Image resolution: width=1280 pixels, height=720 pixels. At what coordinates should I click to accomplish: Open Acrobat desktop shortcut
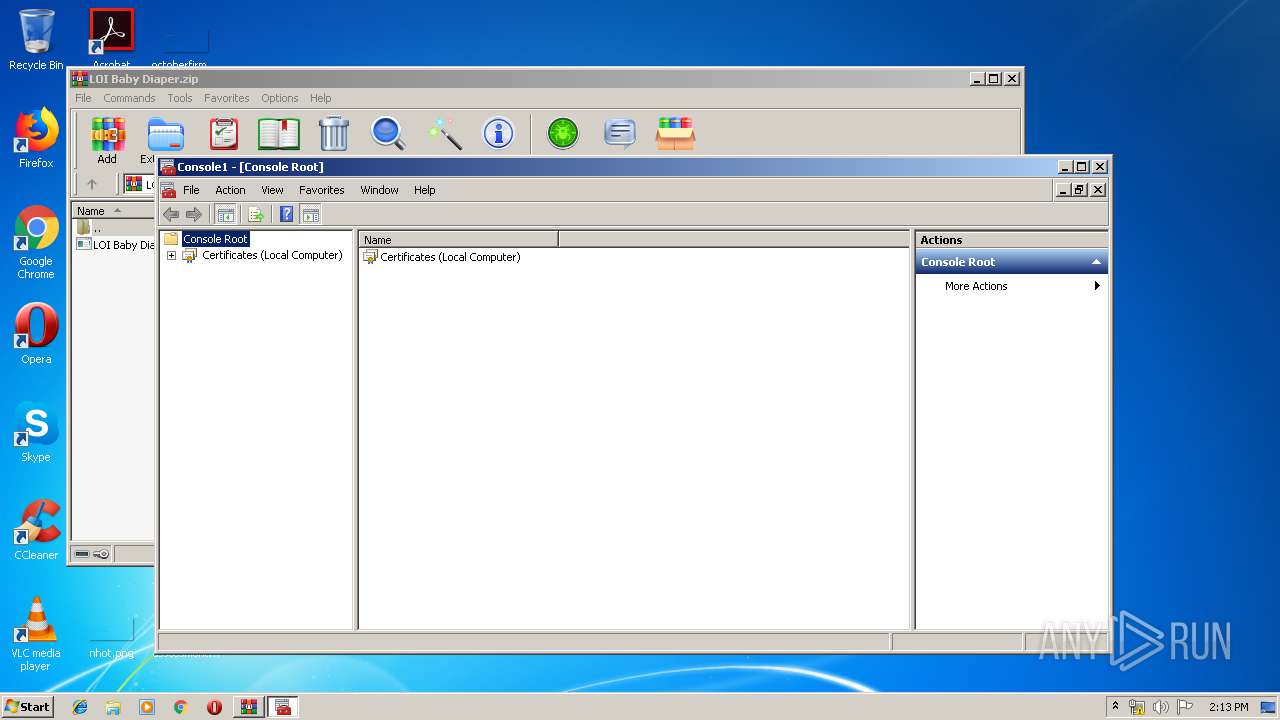111,38
